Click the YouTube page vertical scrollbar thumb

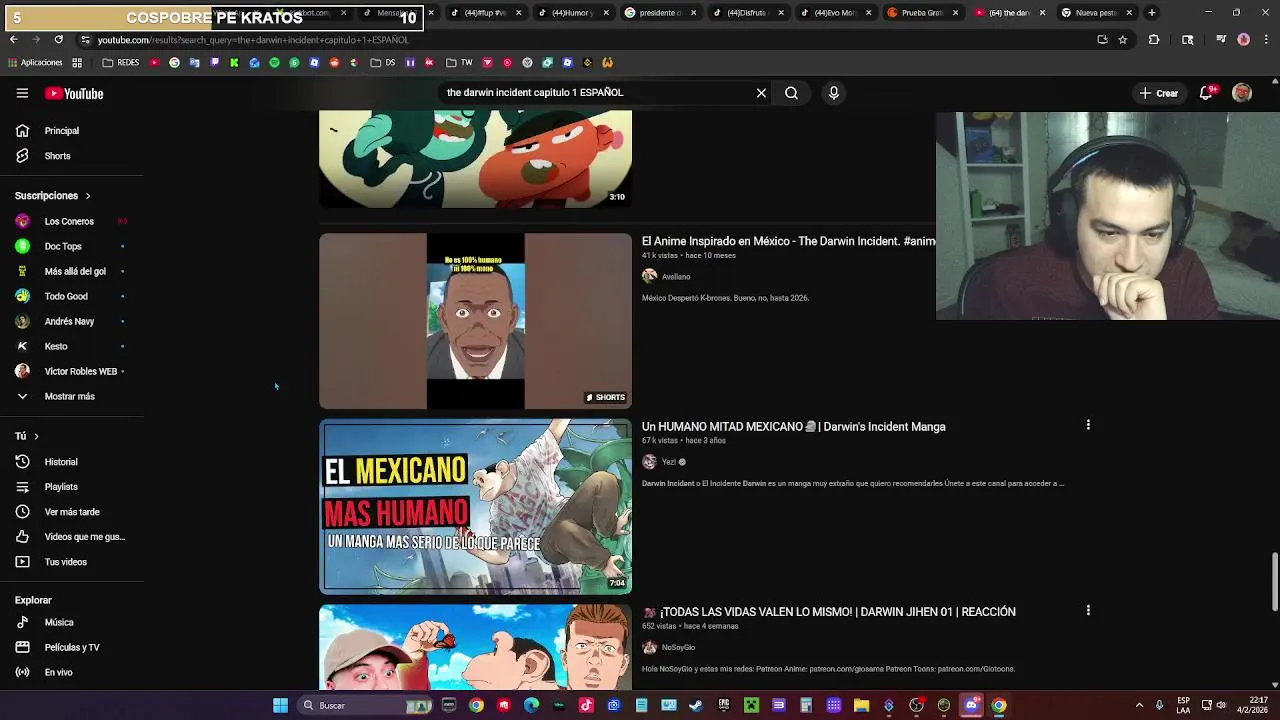[1274, 580]
